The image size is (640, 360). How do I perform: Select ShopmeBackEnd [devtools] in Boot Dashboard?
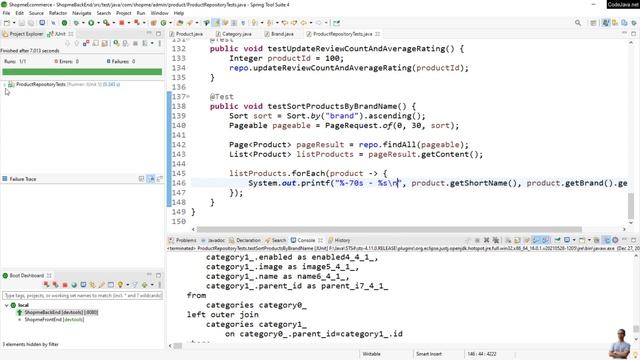61,312
